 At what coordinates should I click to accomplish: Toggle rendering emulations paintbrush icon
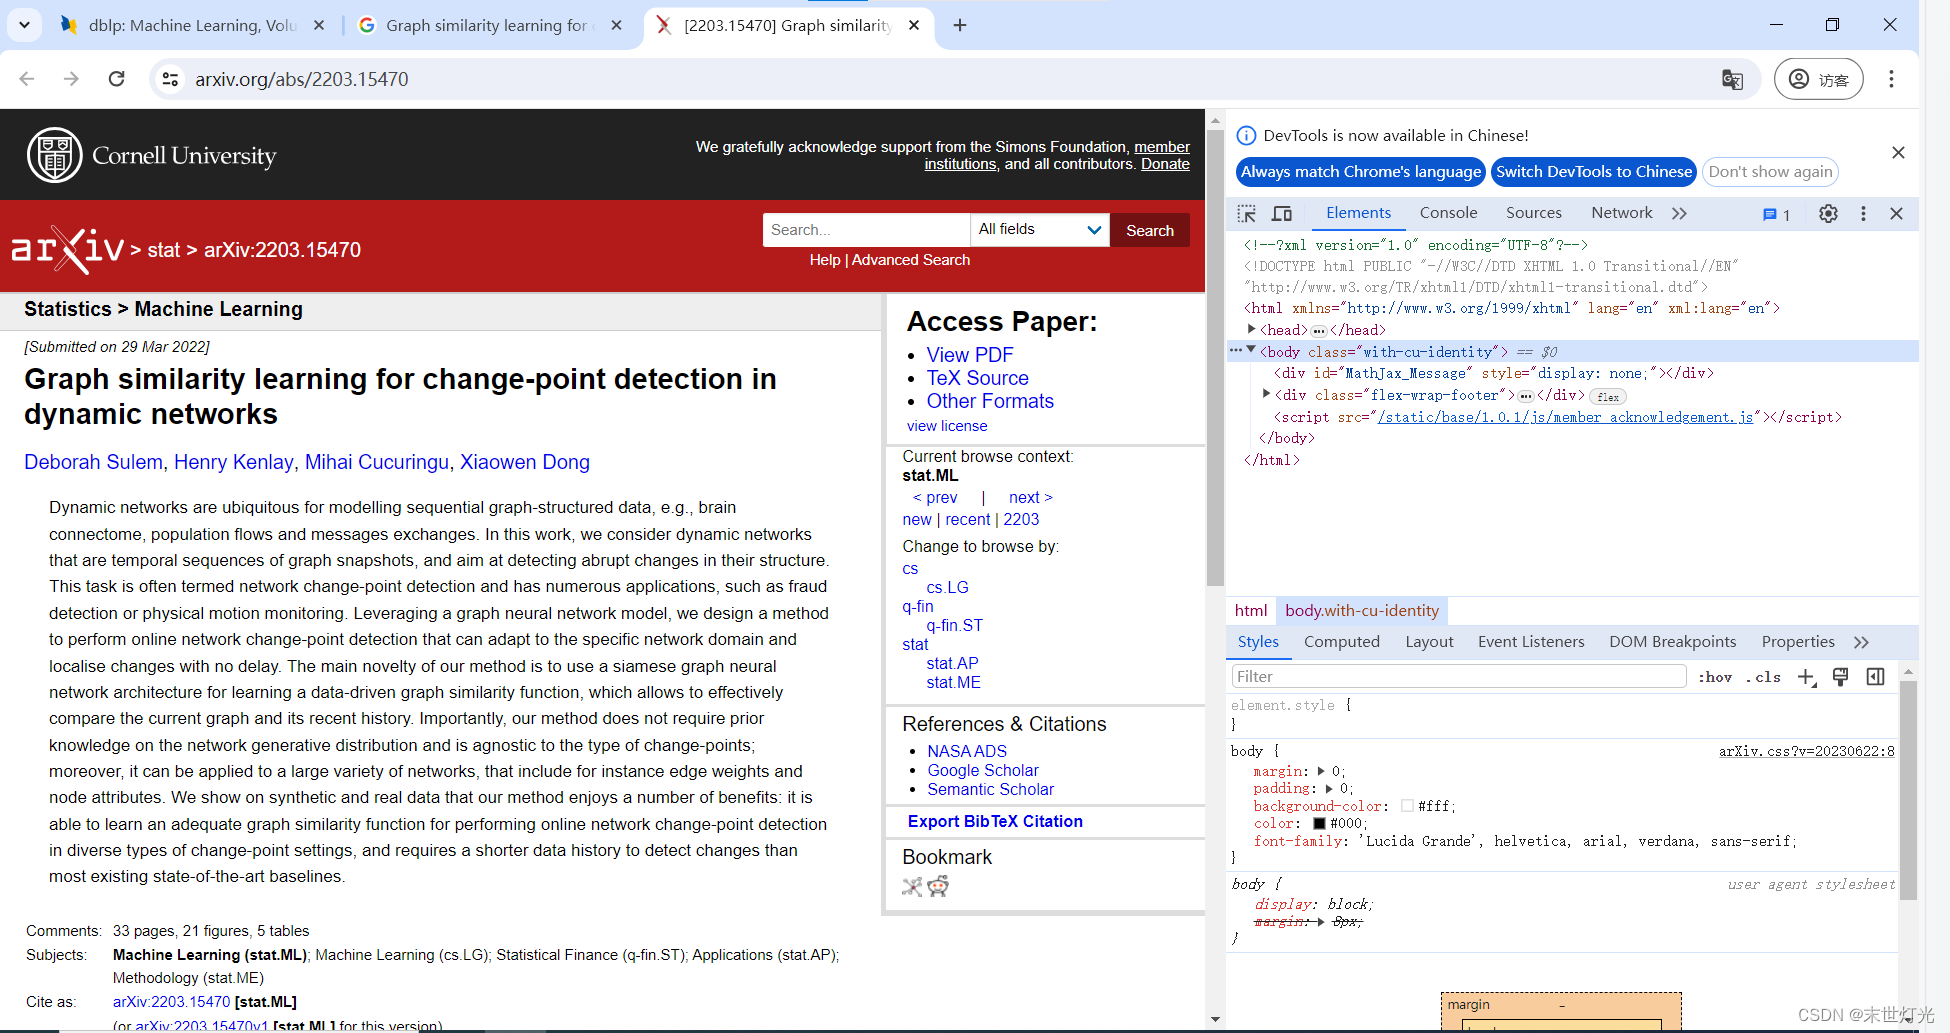coord(1840,677)
